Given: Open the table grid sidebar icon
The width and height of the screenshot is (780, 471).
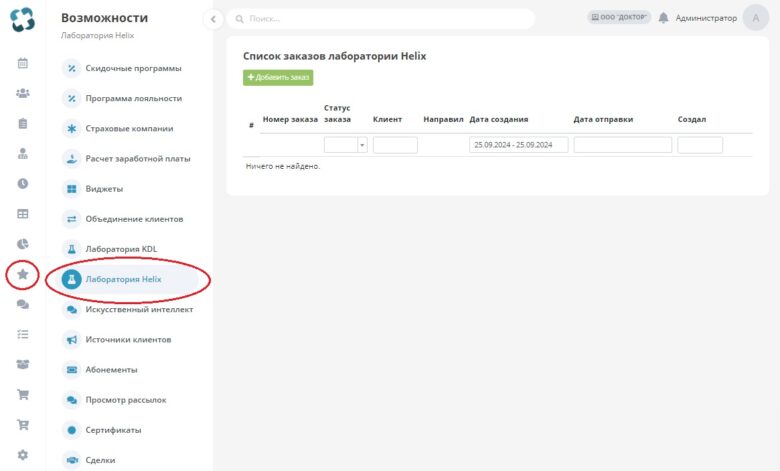Looking at the screenshot, I should tap(23, 214).
